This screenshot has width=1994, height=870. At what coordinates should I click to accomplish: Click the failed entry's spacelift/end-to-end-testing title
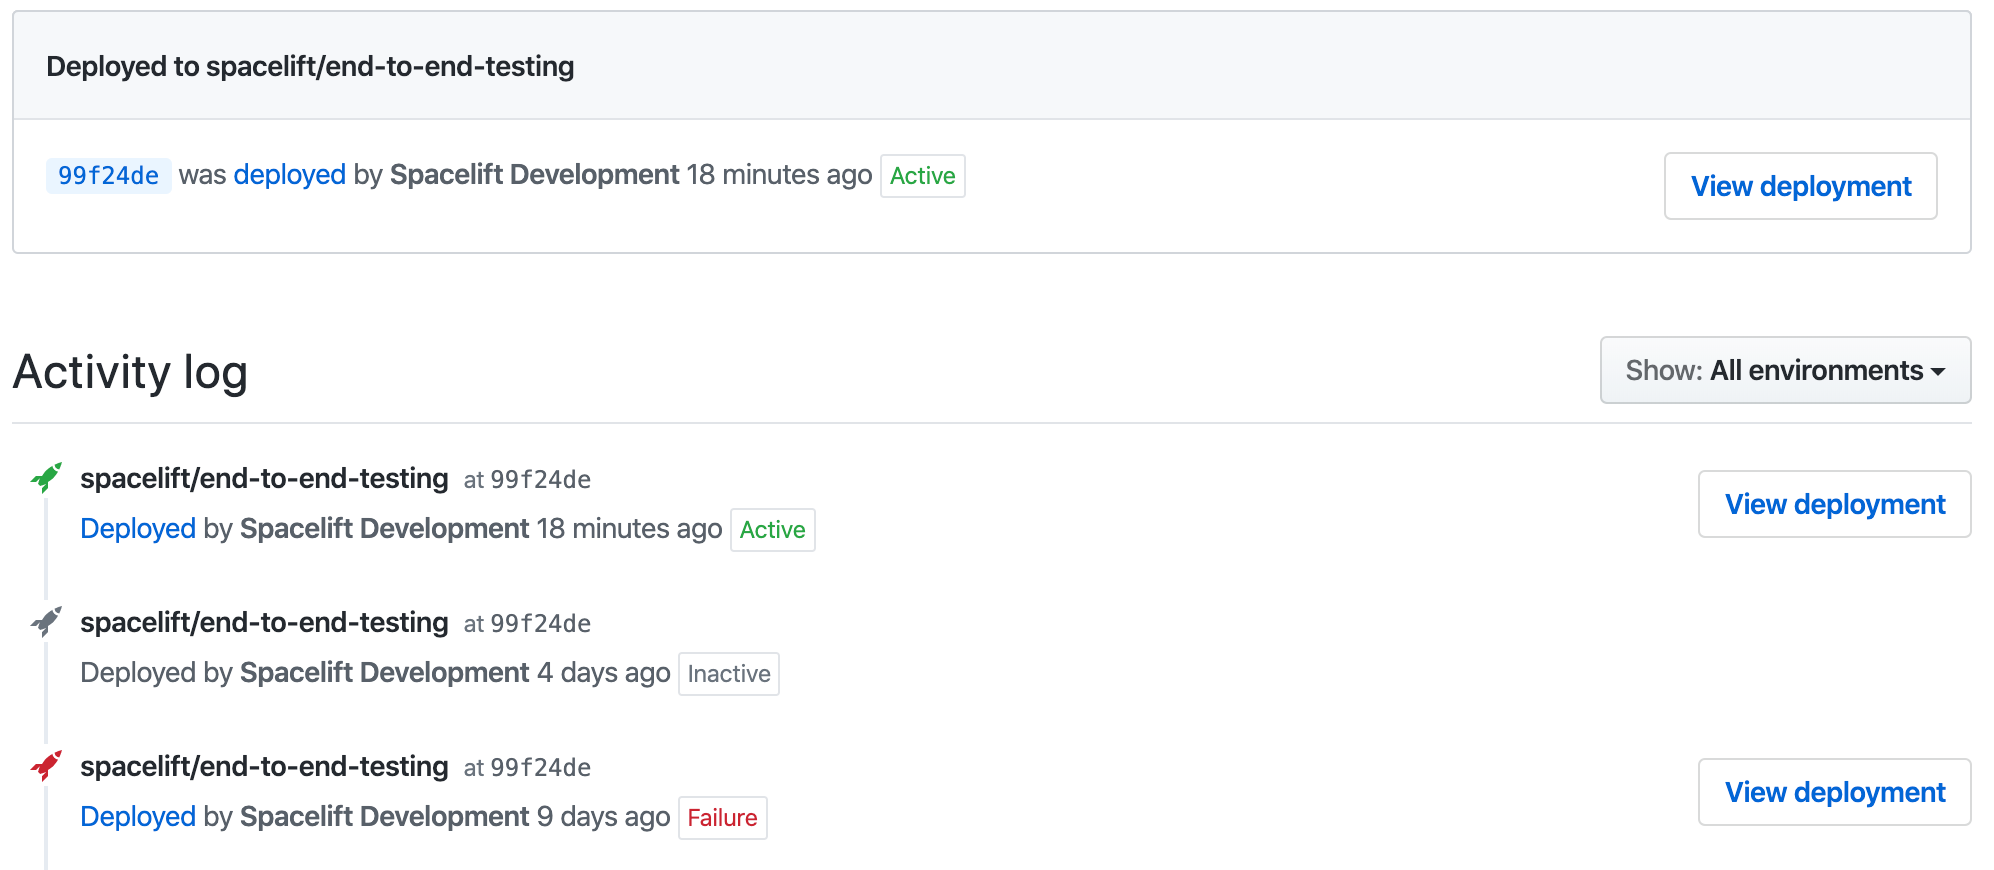click(x=264, y=767)
